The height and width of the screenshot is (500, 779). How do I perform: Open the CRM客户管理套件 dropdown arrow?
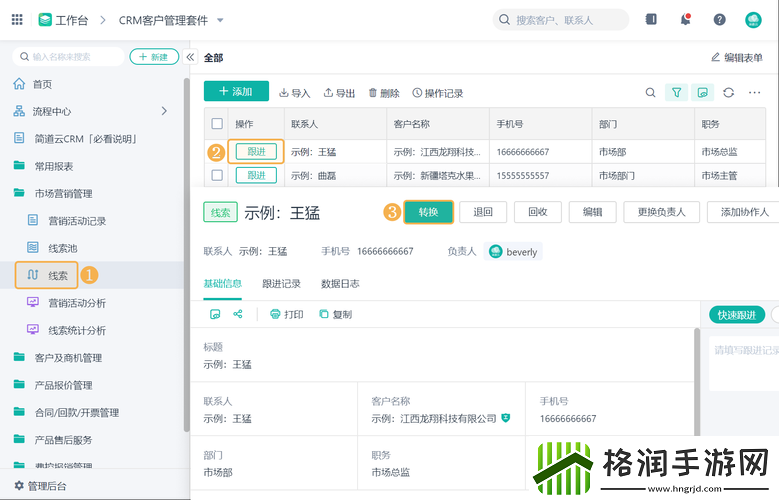click(220, 20)
